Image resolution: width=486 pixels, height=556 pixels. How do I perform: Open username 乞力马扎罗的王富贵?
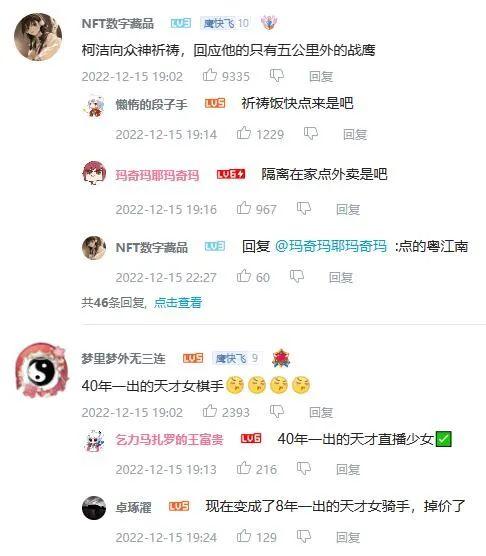click(x=169, y=440)
